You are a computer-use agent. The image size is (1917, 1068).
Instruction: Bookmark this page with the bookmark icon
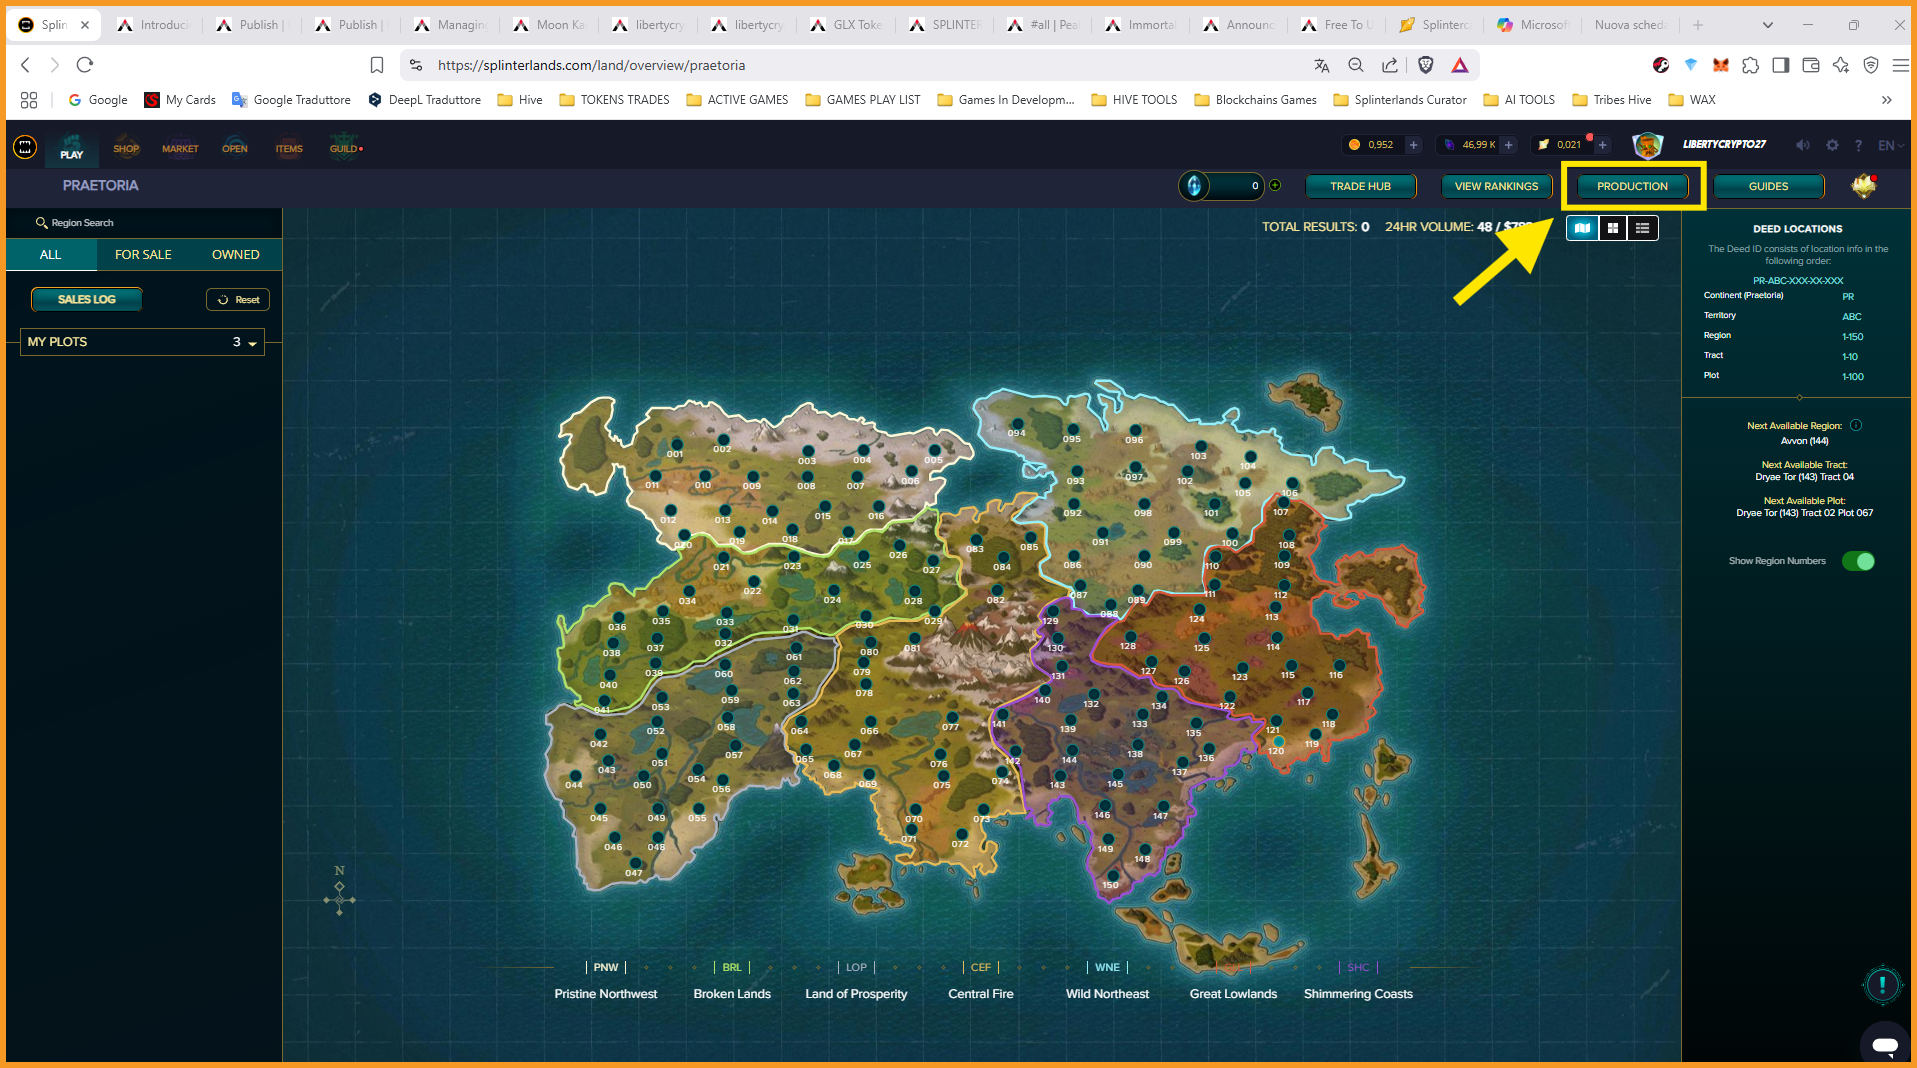coord(377,65)
